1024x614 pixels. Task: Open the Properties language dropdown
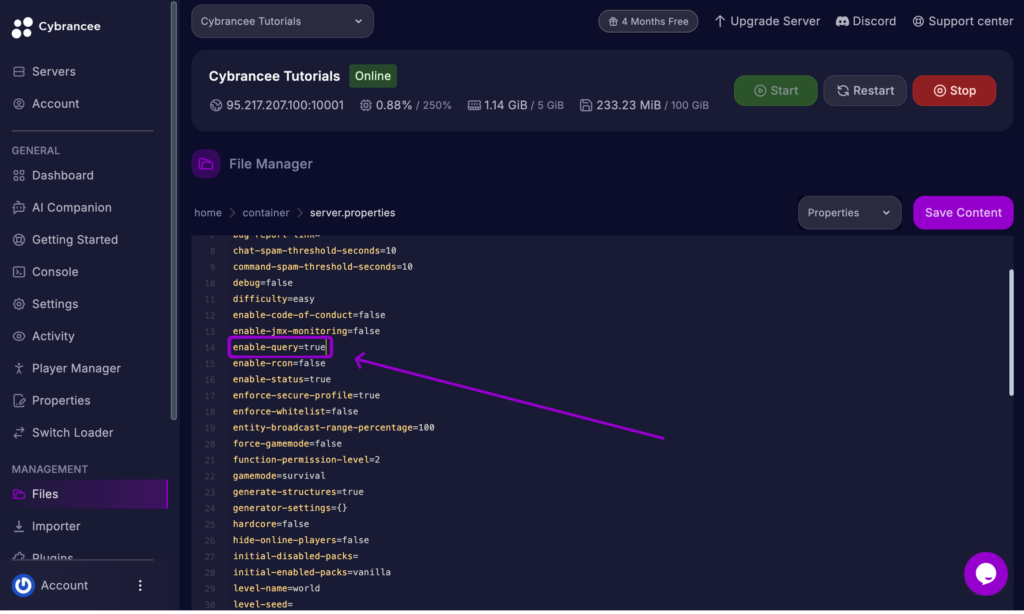850,213
